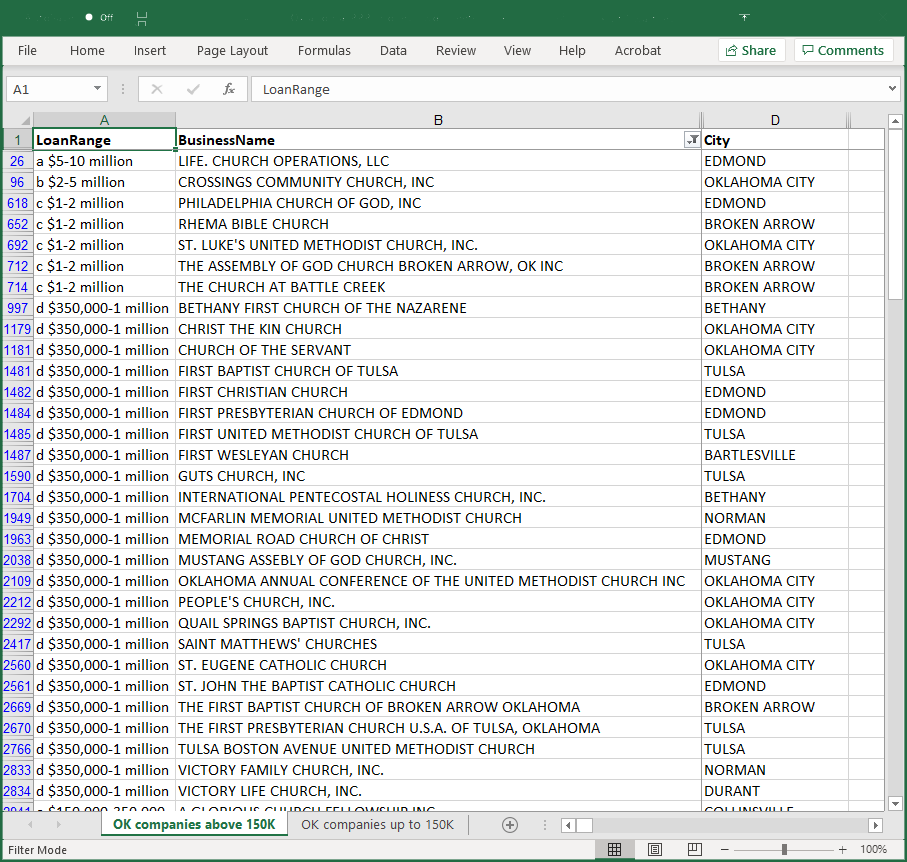The height and width of the screenshot is (862, 907).
Task: Click into the formula bar showing LoanRange
Action: [x=569, y=89]
